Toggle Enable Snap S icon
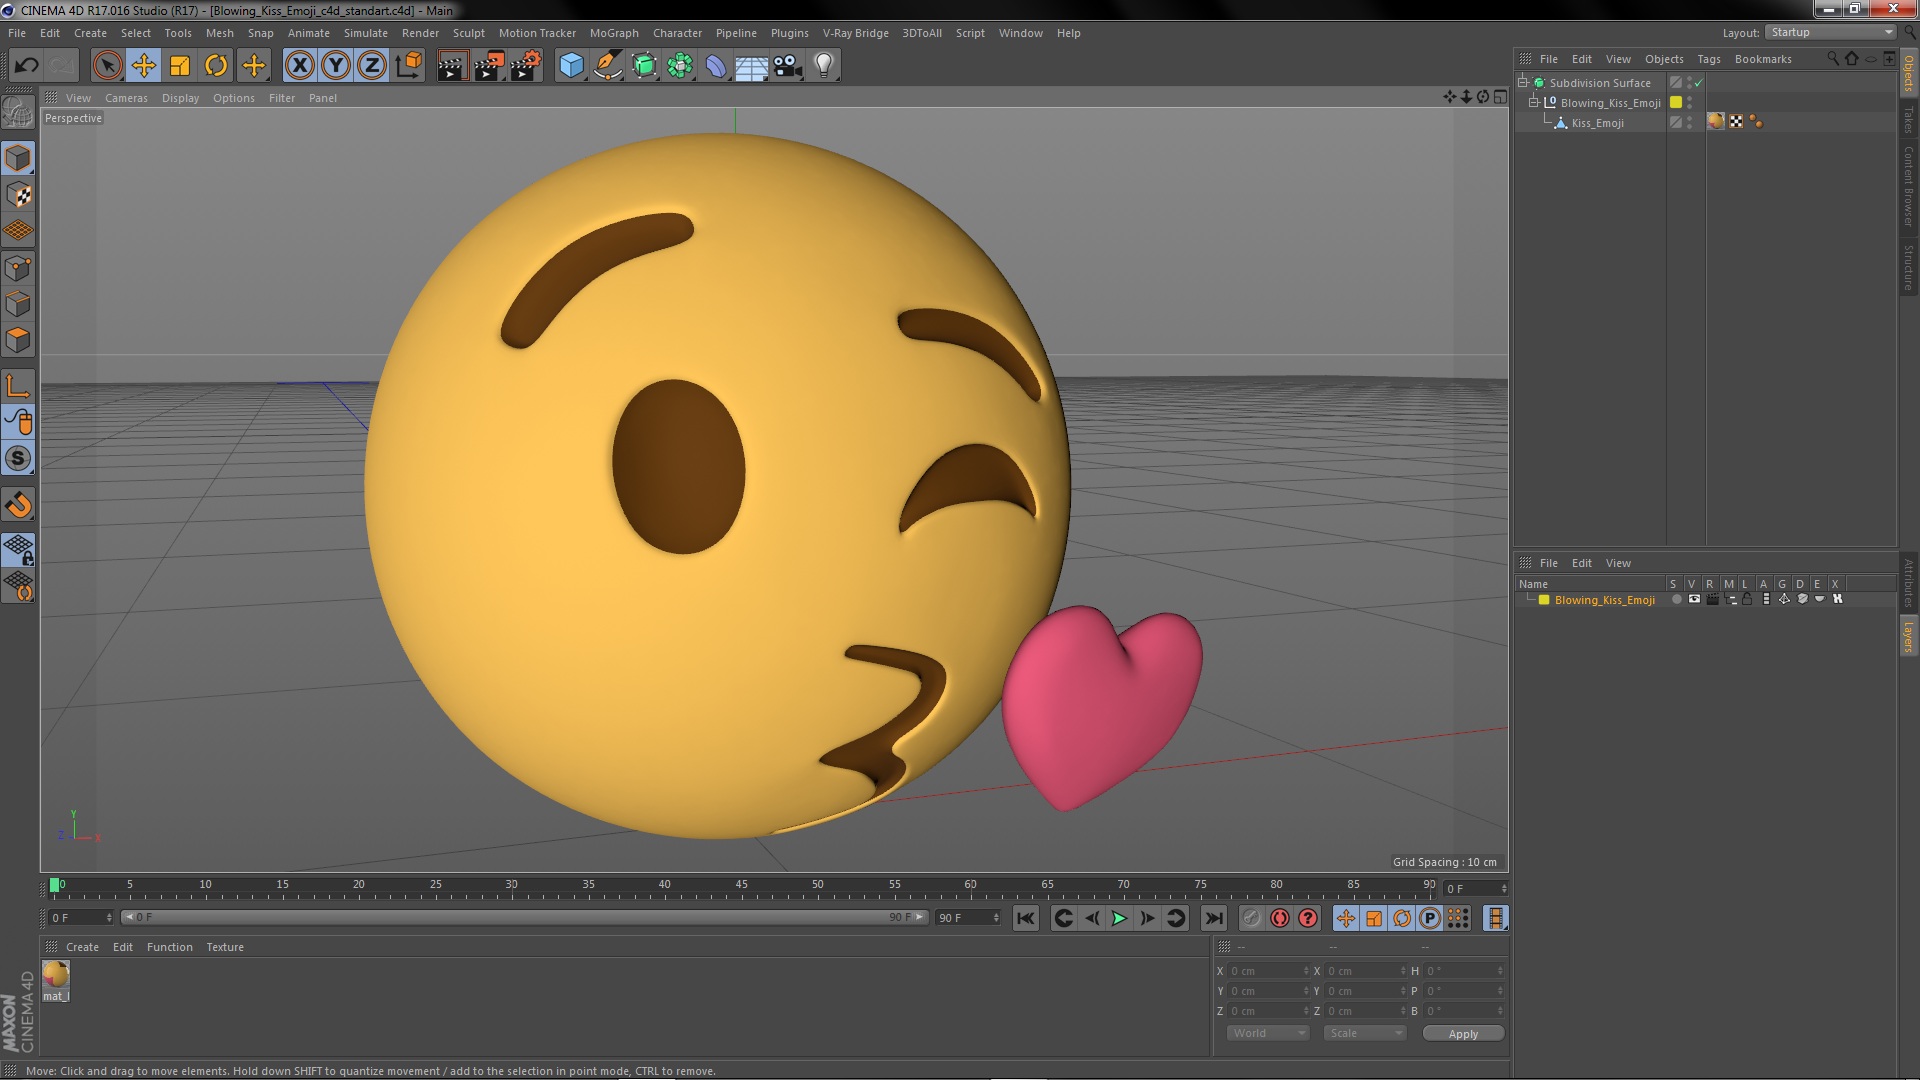Image resolution: width=1920 pixels, height=1080 pixels. coord(18,459)
